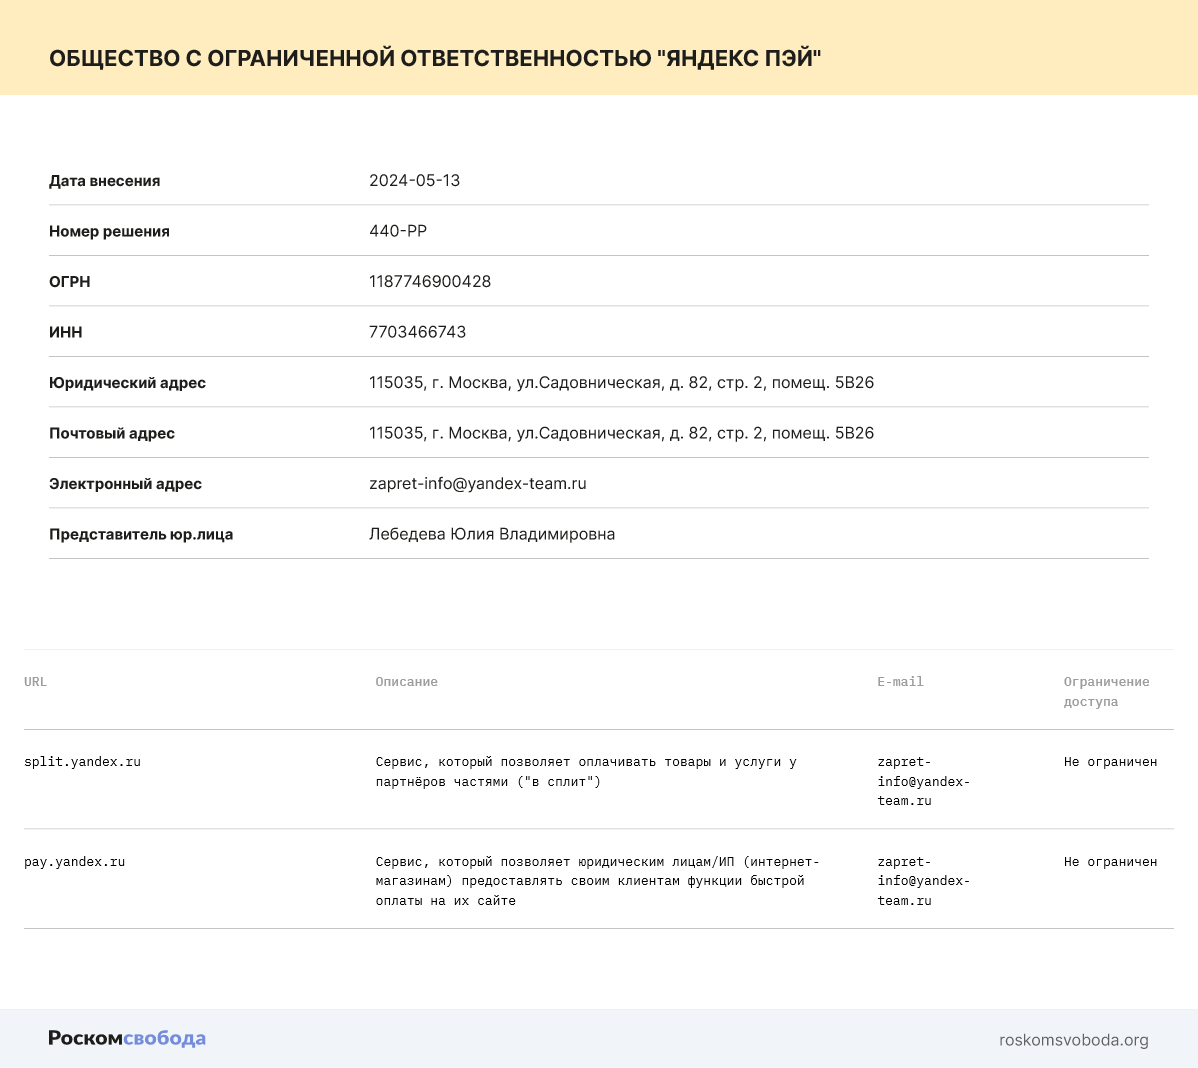Select the address value in 'Почтовый адрес' row
Screen dimensions: 1198x1068
tap(621, 432)
